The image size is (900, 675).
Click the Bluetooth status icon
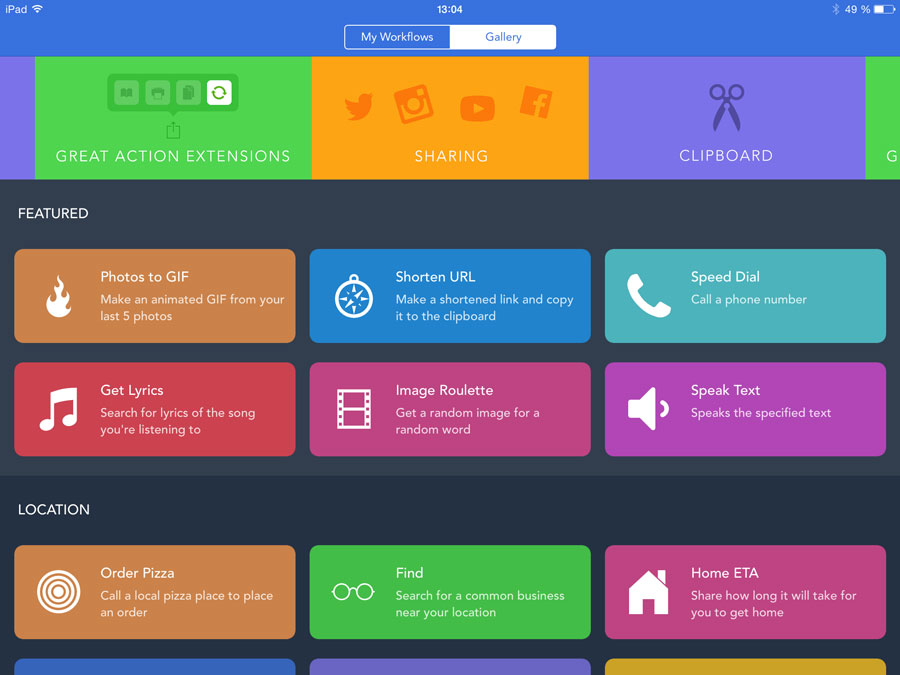click(836, 9)
